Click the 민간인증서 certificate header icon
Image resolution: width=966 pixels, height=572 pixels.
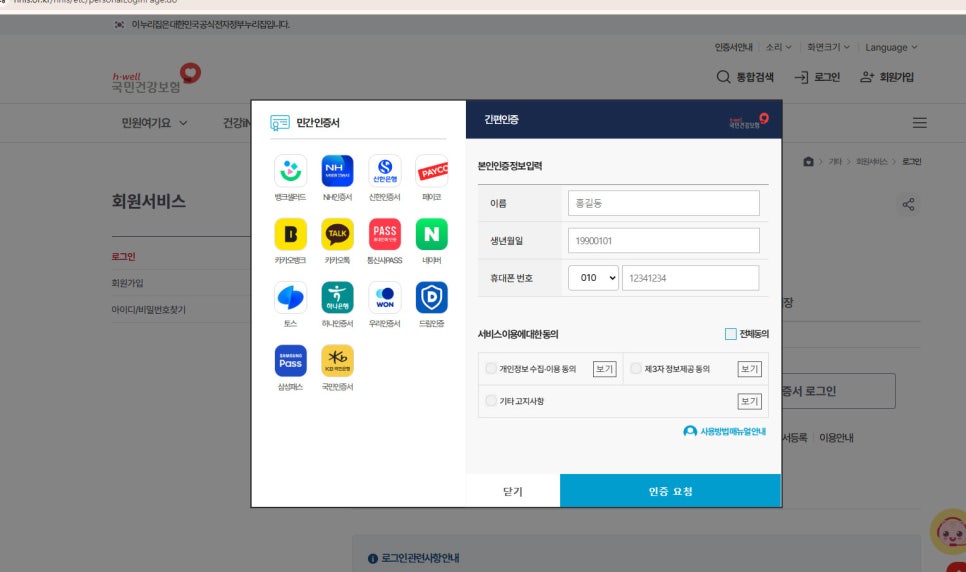280,123
